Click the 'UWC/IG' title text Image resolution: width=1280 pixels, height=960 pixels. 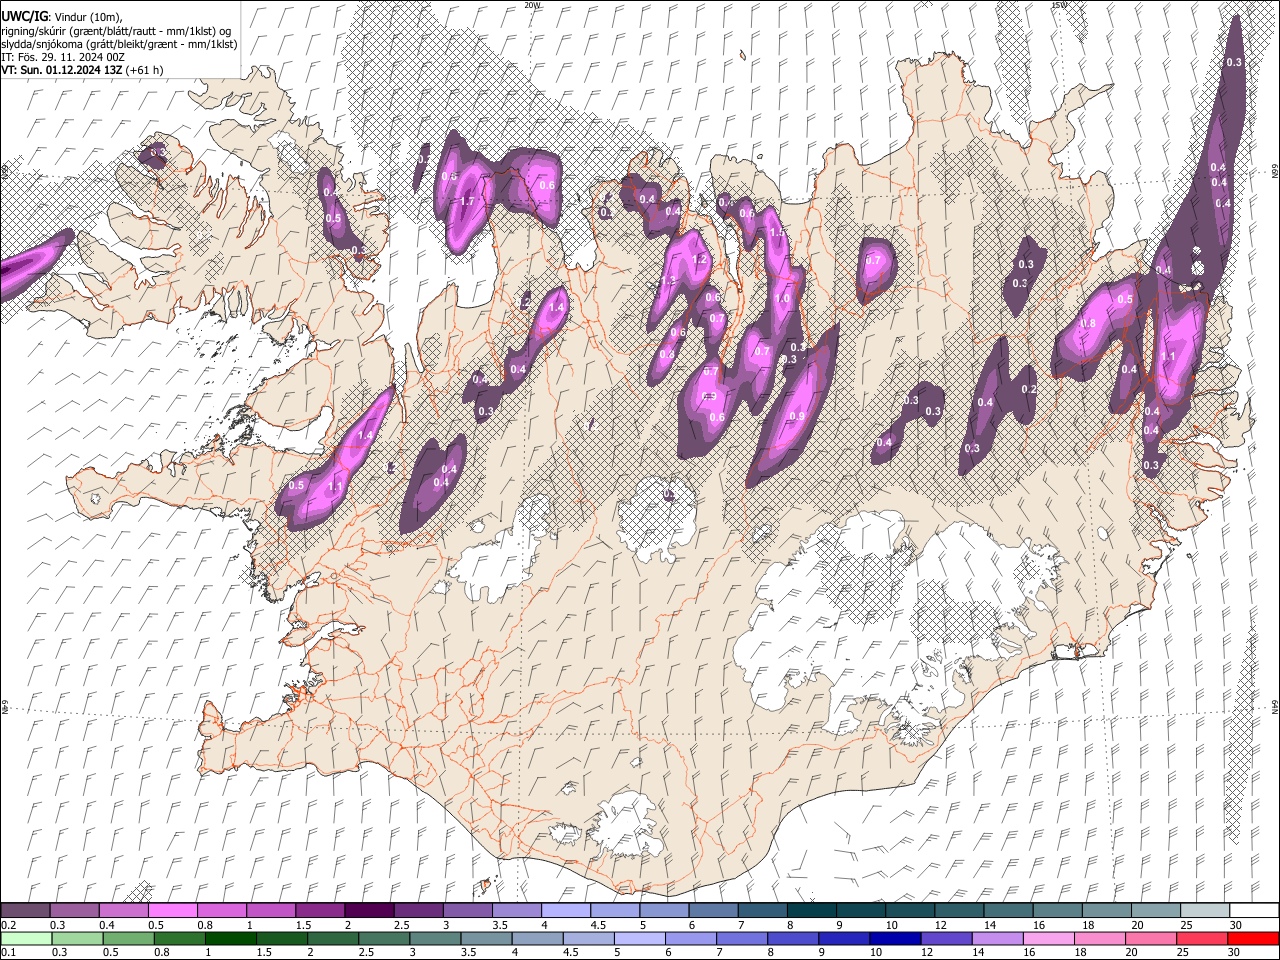24,18
